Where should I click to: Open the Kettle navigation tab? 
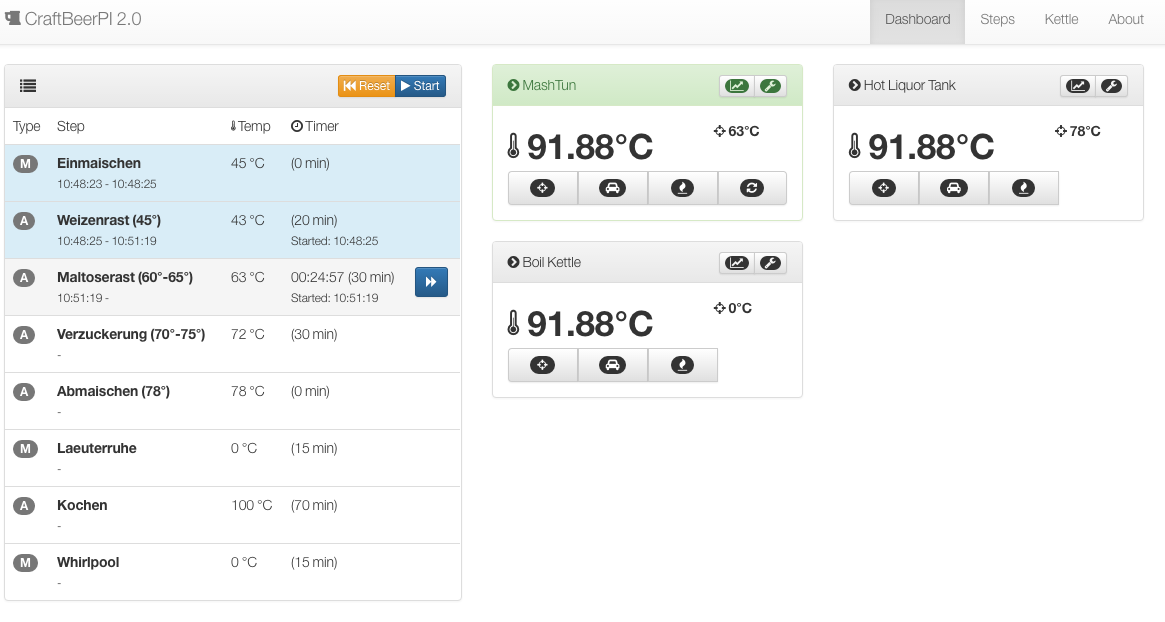pos(1061,20)
